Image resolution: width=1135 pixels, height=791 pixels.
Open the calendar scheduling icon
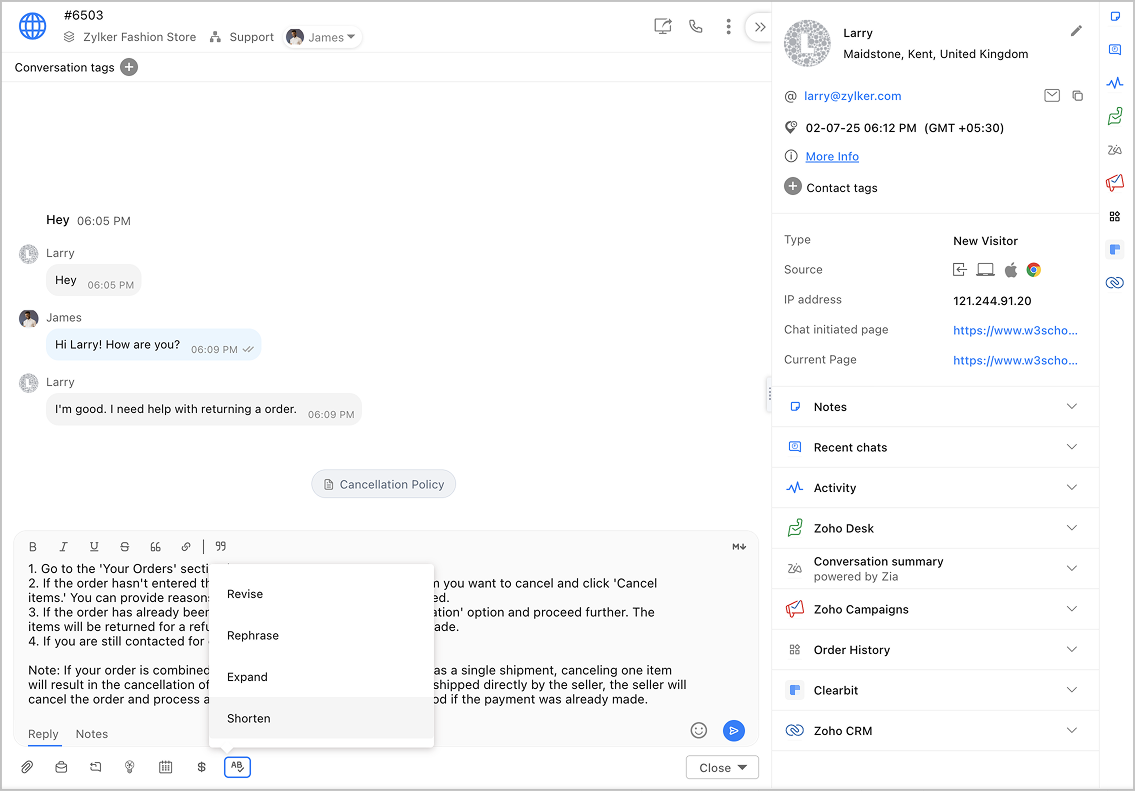(x=166, y=766)
